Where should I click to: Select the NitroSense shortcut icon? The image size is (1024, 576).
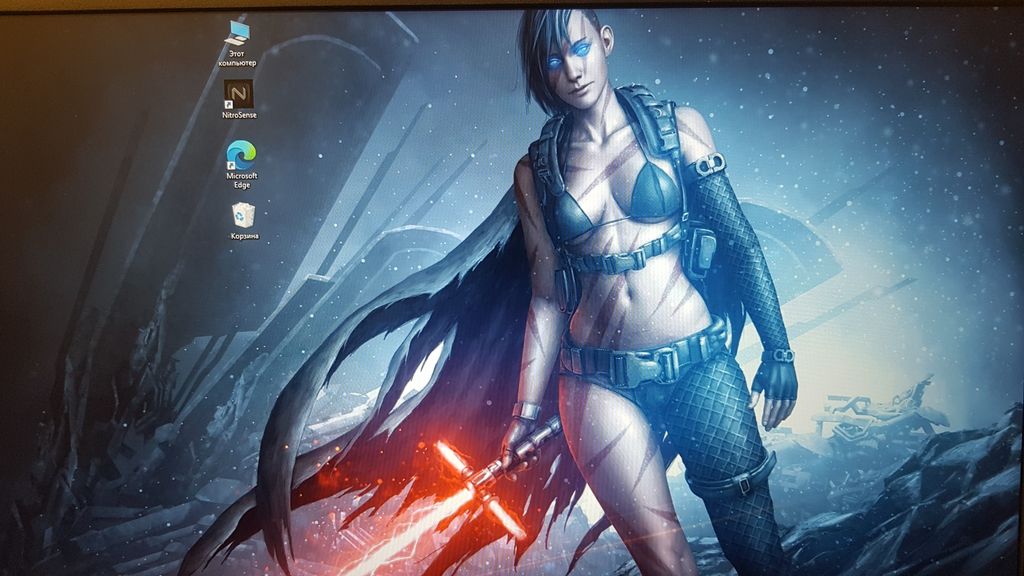pos(238,95)
